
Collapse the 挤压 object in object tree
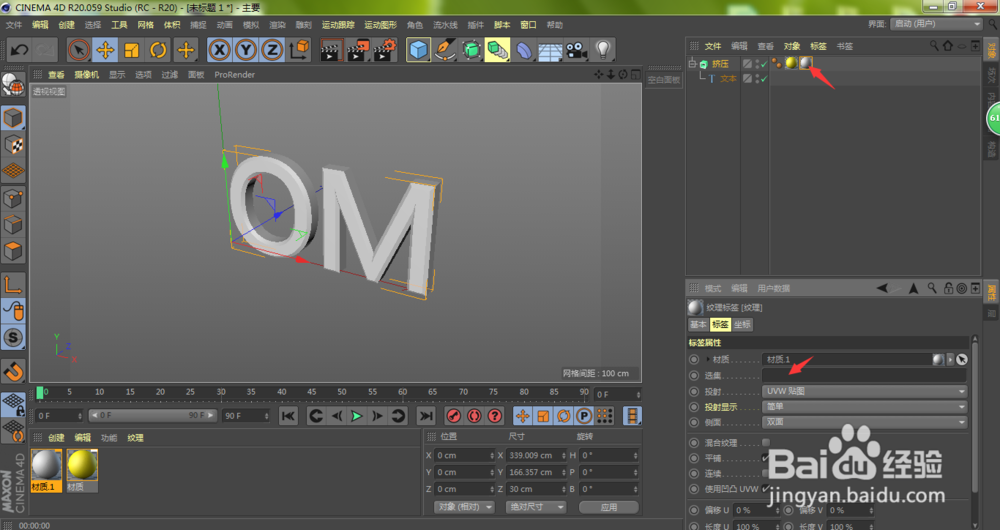click(x=693, y=63)
